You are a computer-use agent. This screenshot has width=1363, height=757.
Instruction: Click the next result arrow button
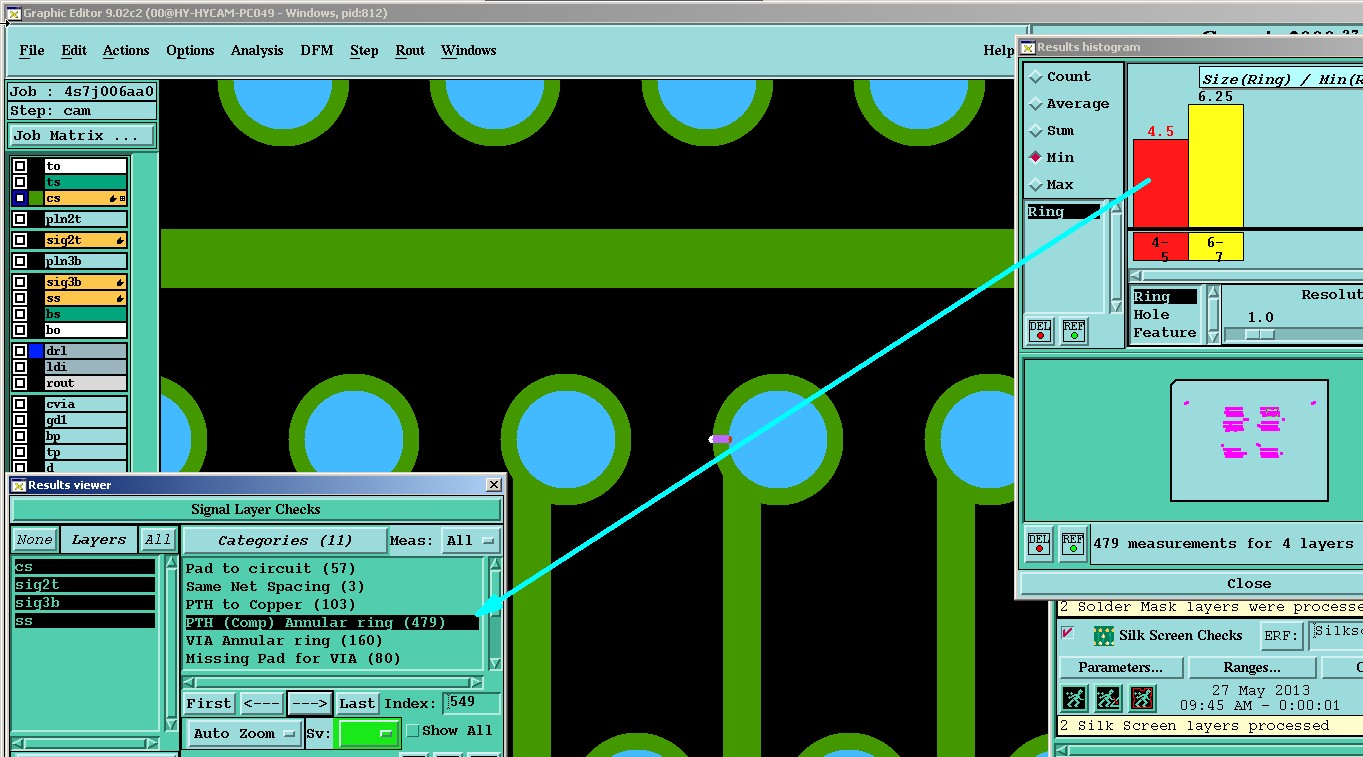[309, 704]
